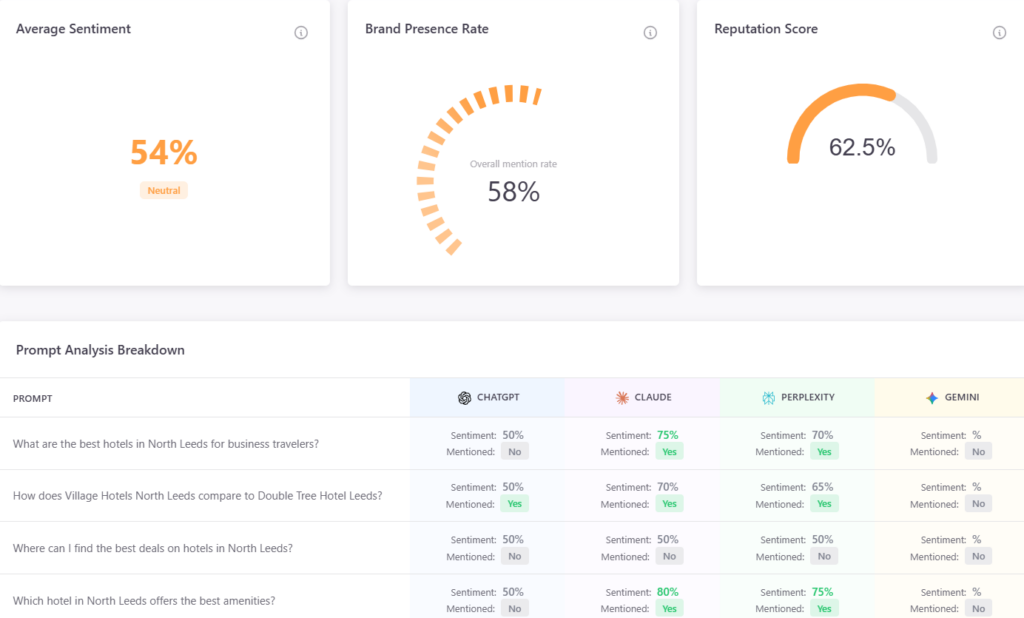Click the Claude logo icon
The width and height of the screenshot is (1024, 618).
point(622,398)
